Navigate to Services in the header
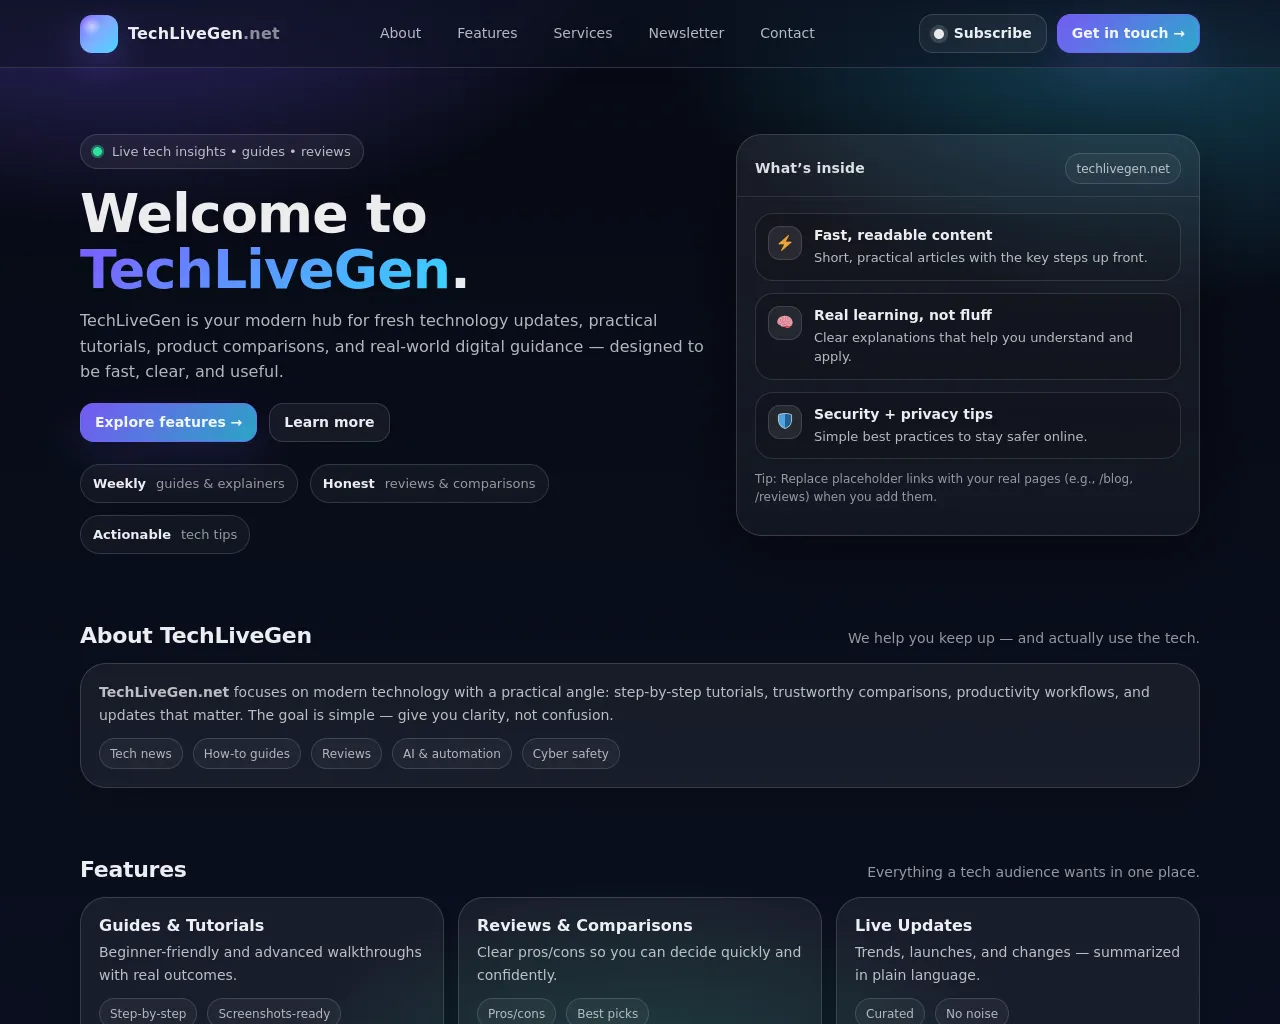Viewport: 1280px width, 1024px height. pos(582,33)
